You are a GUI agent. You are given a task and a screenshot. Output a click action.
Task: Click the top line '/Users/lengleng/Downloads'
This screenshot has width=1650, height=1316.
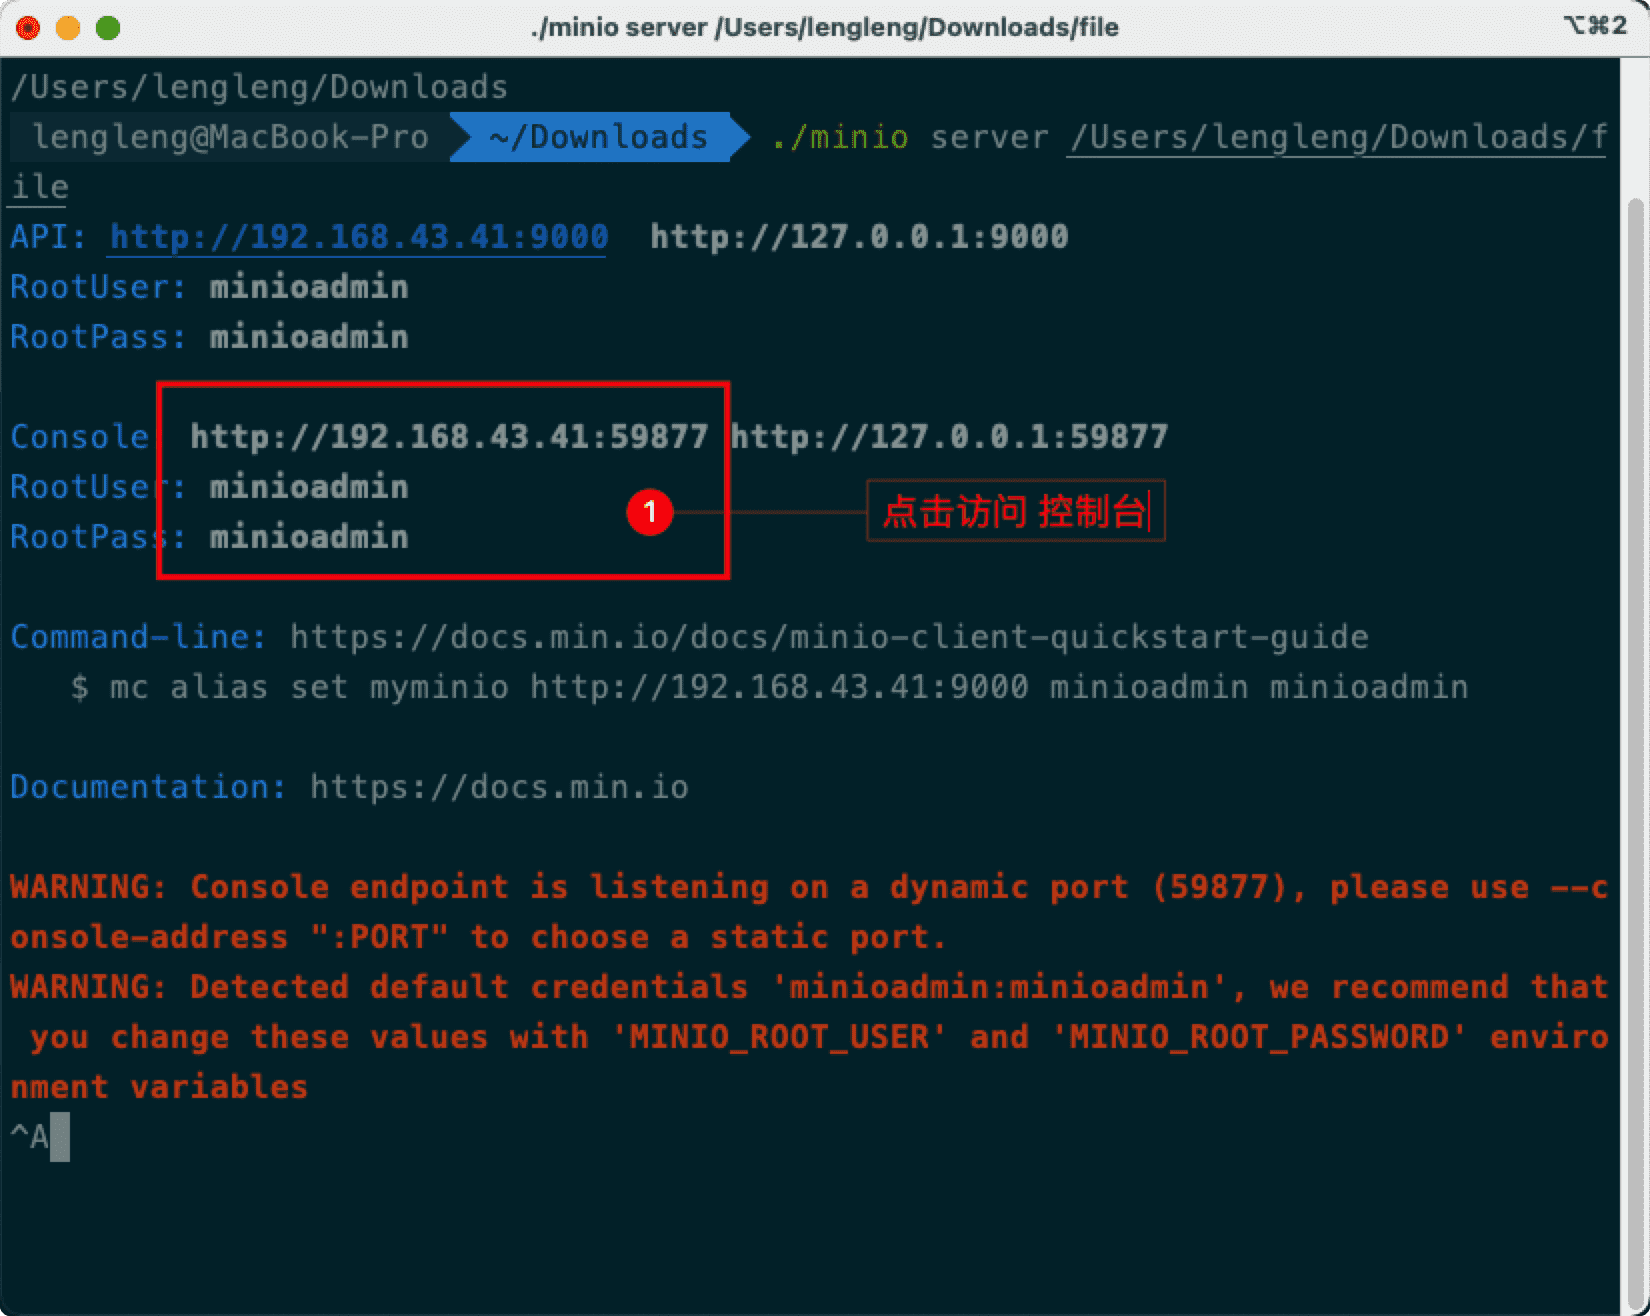[x=260, y=87]
